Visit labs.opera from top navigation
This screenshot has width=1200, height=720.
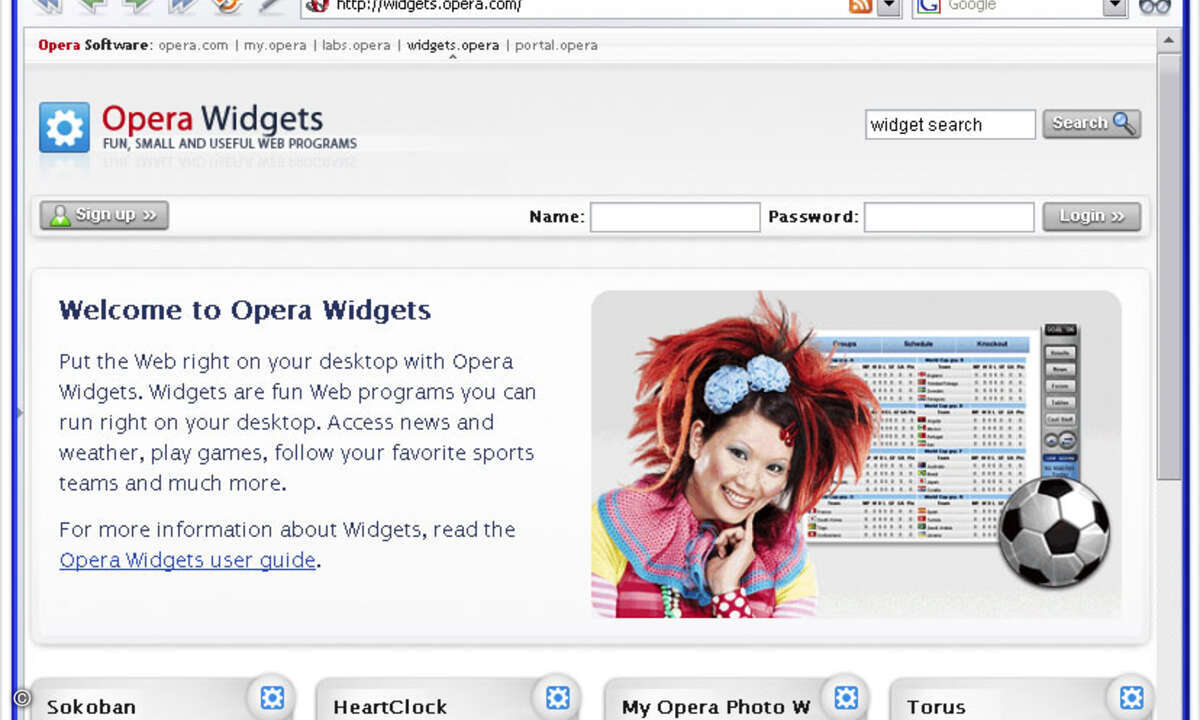coord(356,45)
